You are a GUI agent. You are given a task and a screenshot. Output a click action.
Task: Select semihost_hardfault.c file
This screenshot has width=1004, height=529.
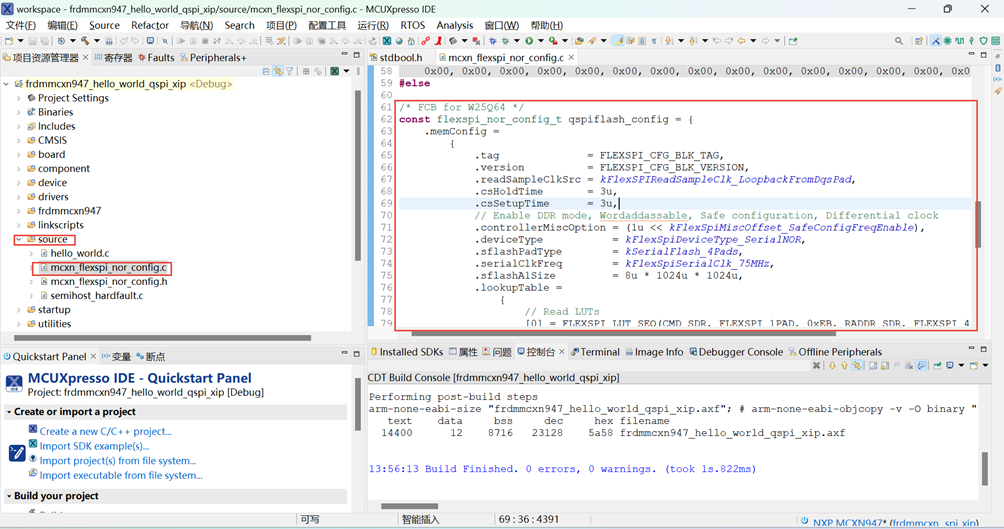[x=97, y=295]
